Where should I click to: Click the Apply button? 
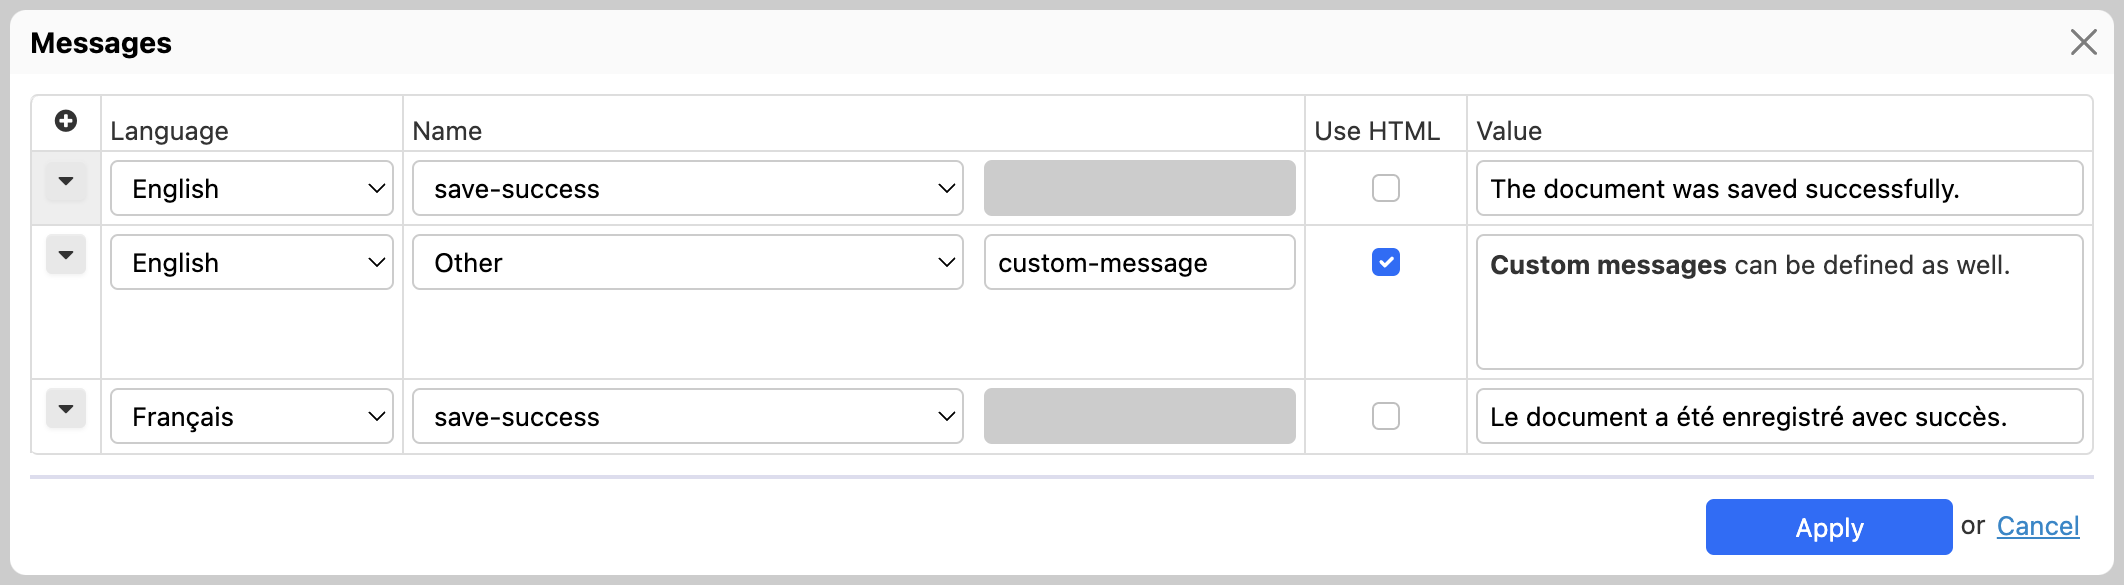click(1828, 527)
